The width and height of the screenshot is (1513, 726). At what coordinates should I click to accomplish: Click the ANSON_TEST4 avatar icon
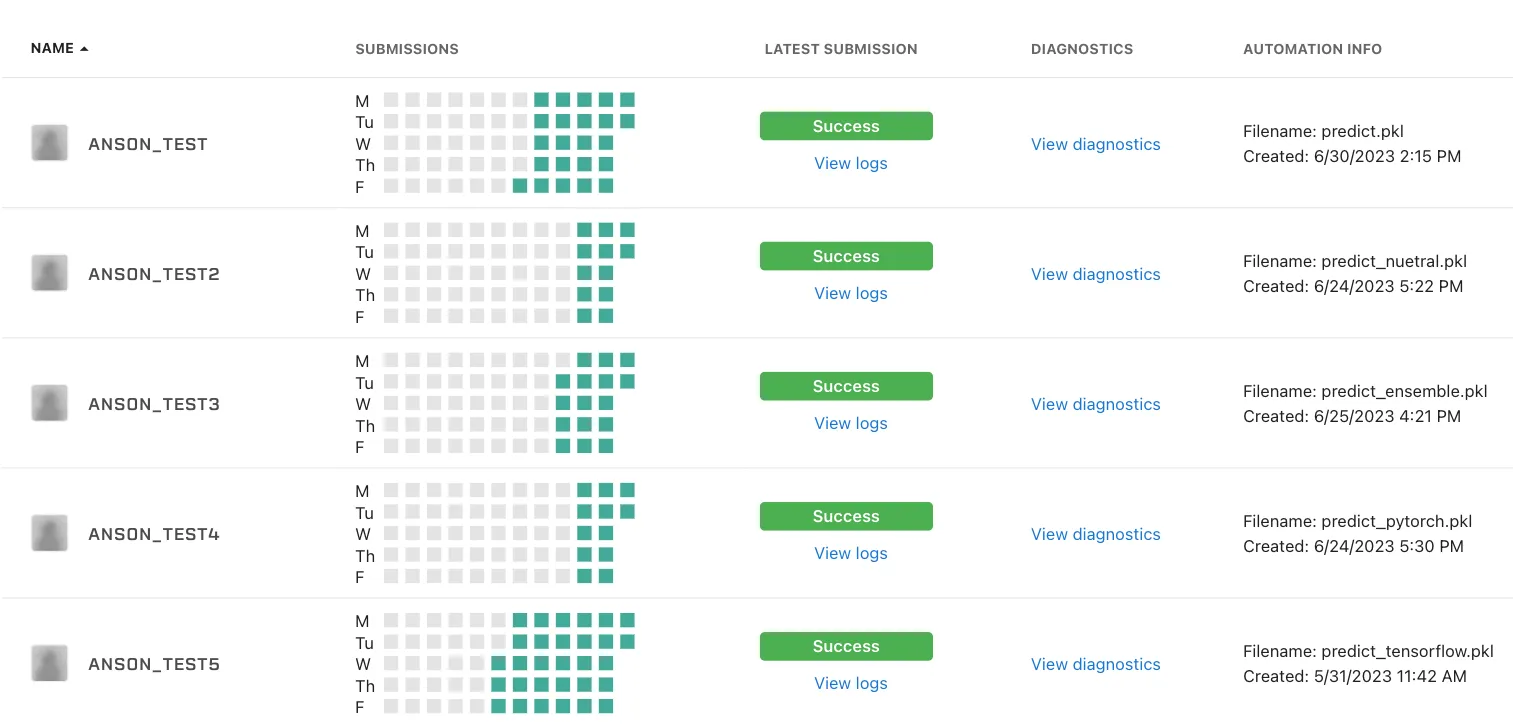click(49, 533)
